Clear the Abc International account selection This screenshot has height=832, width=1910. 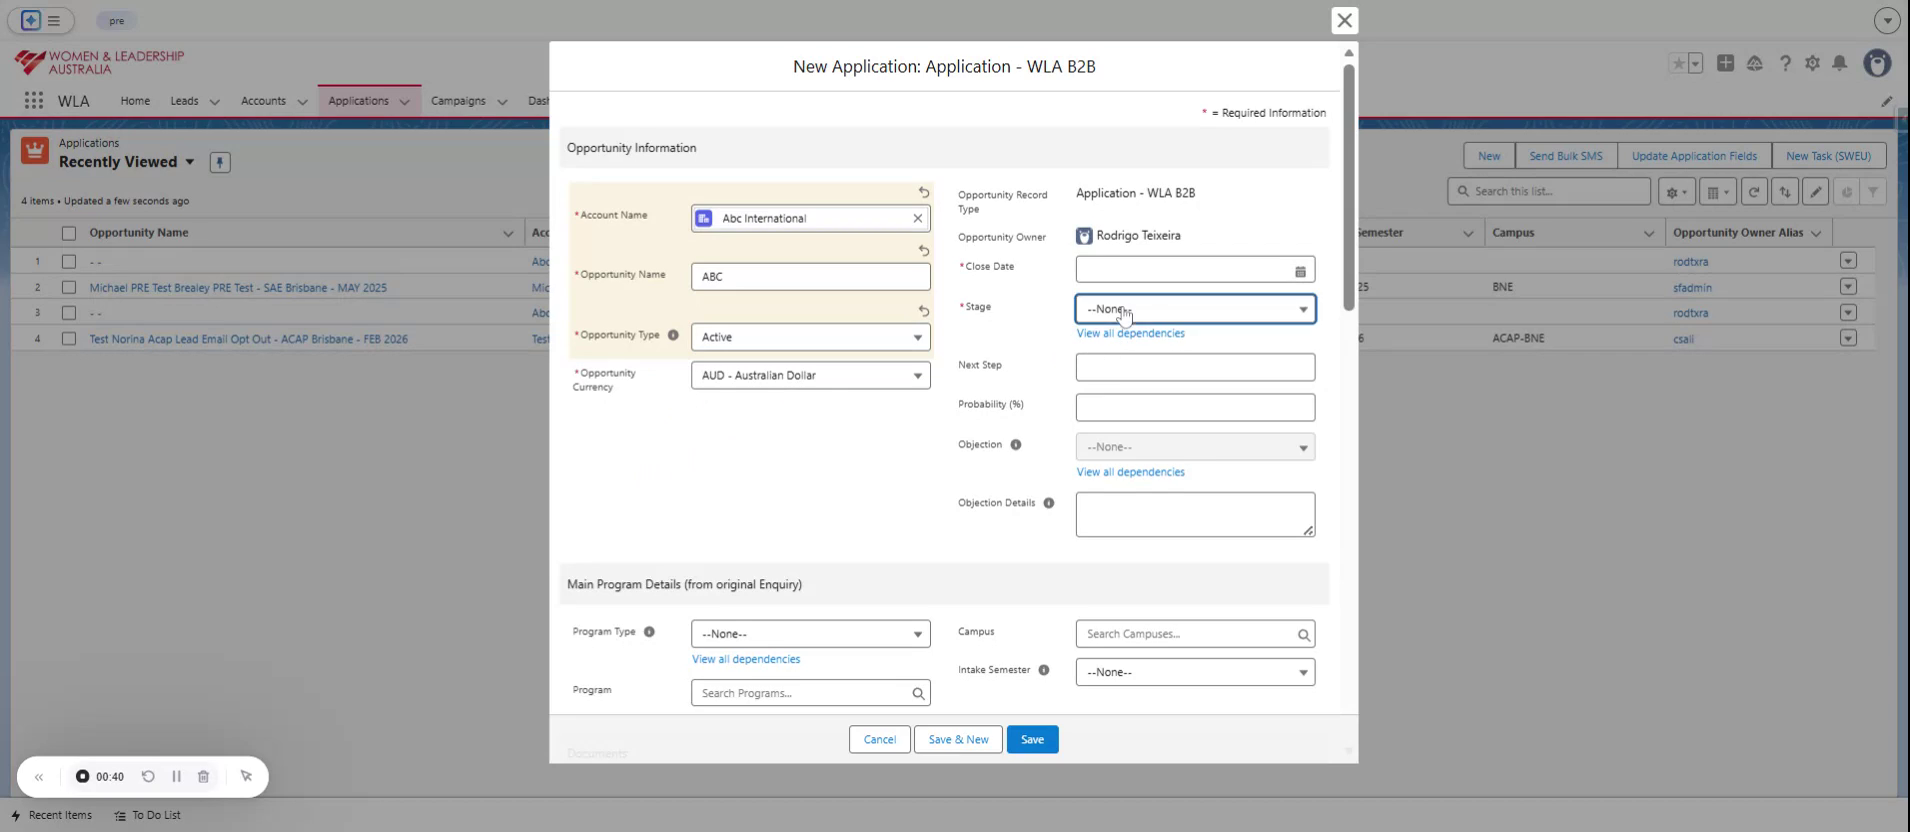pos(917,218)
